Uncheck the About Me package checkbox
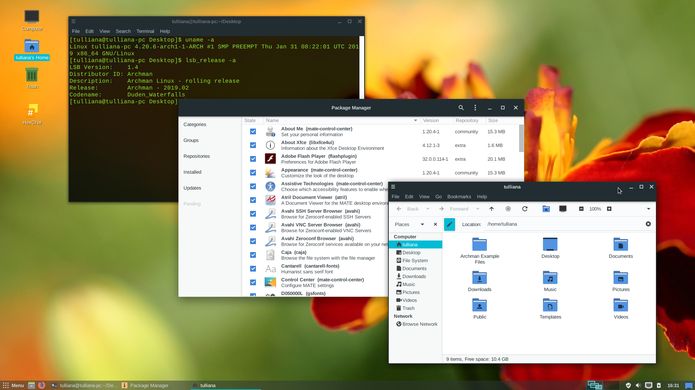Screen dimensions: 695x390 point(253,132)
